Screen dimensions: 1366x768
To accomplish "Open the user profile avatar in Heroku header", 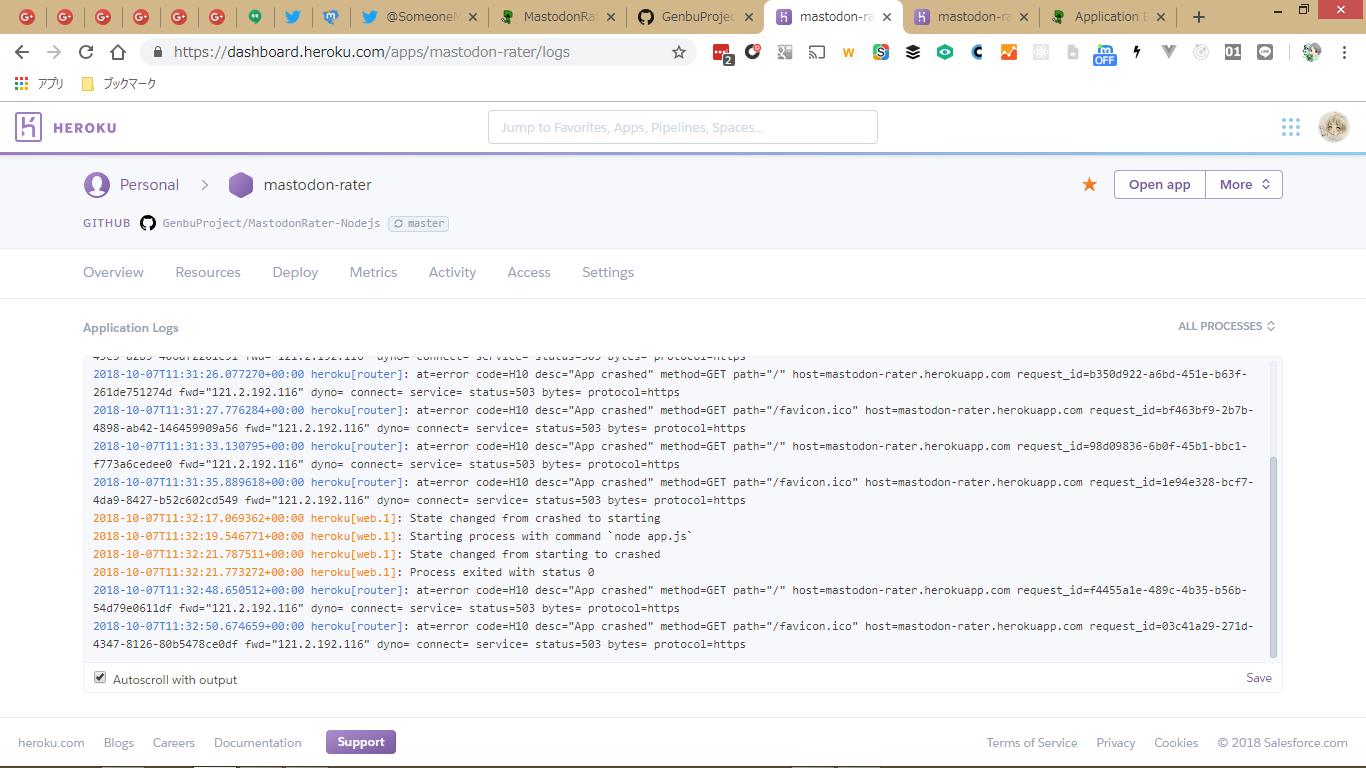I will pos(1333,127).
